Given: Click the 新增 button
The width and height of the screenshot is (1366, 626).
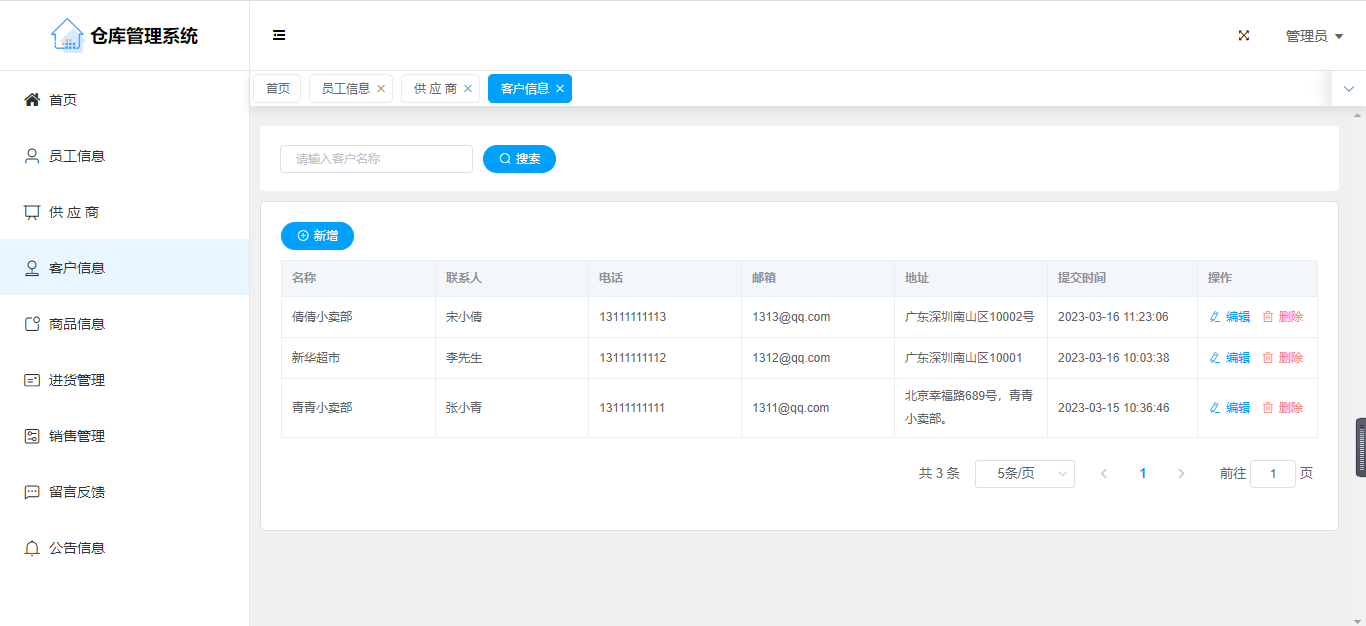Looking at the screenshot, I should [x=317, y=236].
